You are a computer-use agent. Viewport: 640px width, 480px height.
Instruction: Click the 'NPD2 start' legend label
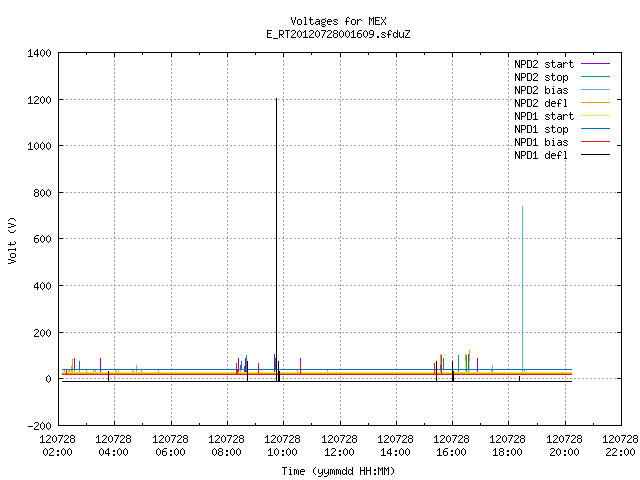click(x=544, y=64)
